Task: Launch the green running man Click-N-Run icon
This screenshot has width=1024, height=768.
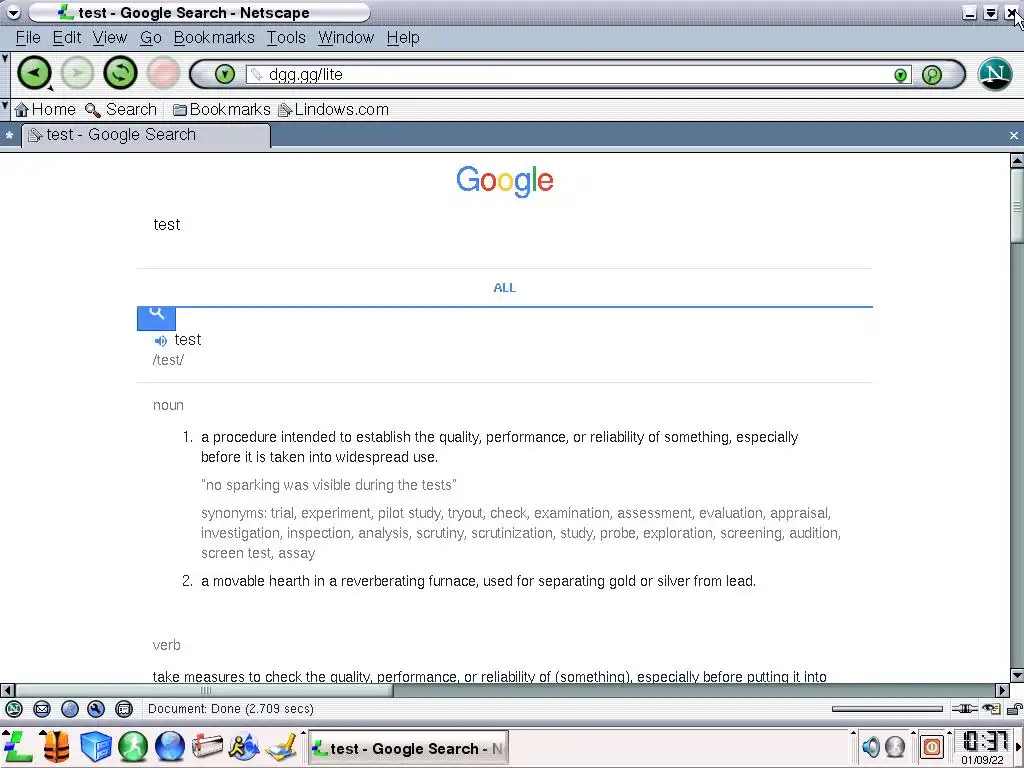Action: pyautogui.click(x=133, y=747)
